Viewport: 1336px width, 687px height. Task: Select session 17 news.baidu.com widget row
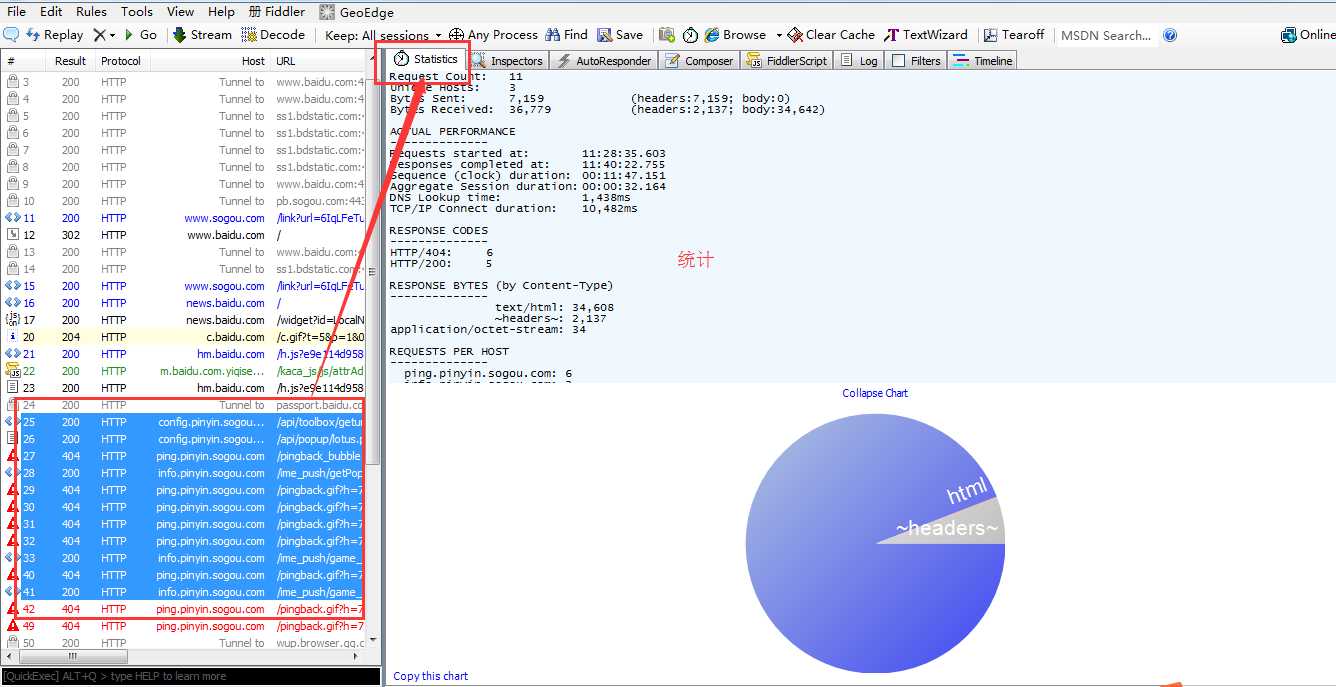coord(184,320)
